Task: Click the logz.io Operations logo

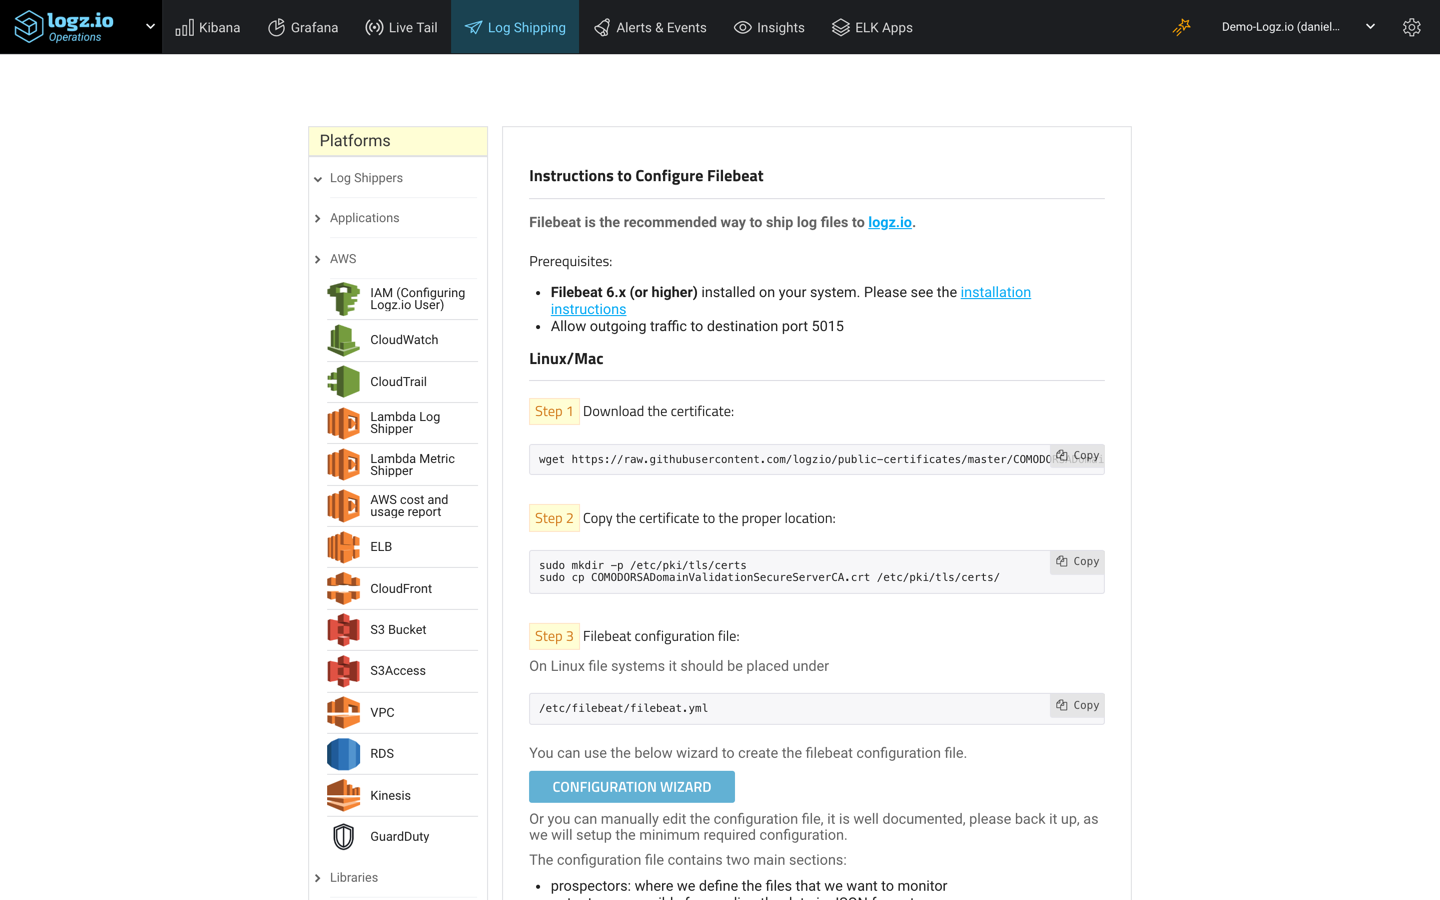Action: coord(64,27)
